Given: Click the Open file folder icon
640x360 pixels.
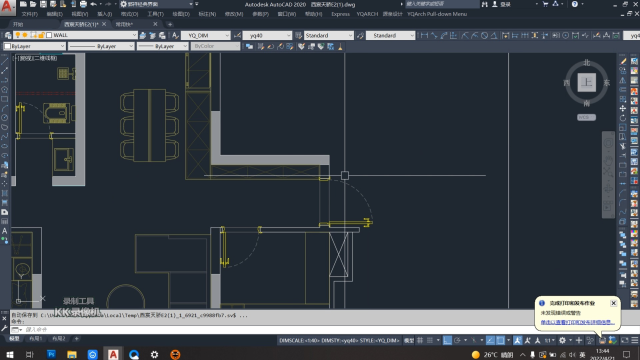Looking at the screenshot, I should 33,4.
